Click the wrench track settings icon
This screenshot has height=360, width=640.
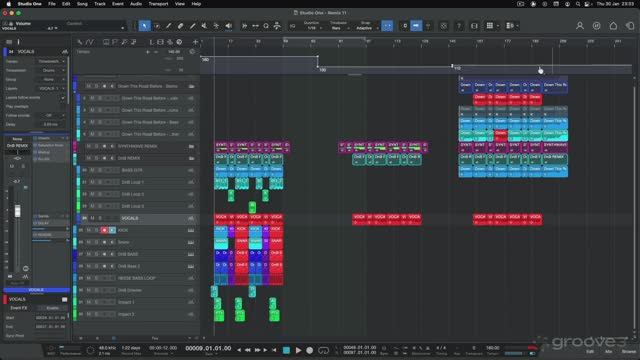(x=79, y=42)
